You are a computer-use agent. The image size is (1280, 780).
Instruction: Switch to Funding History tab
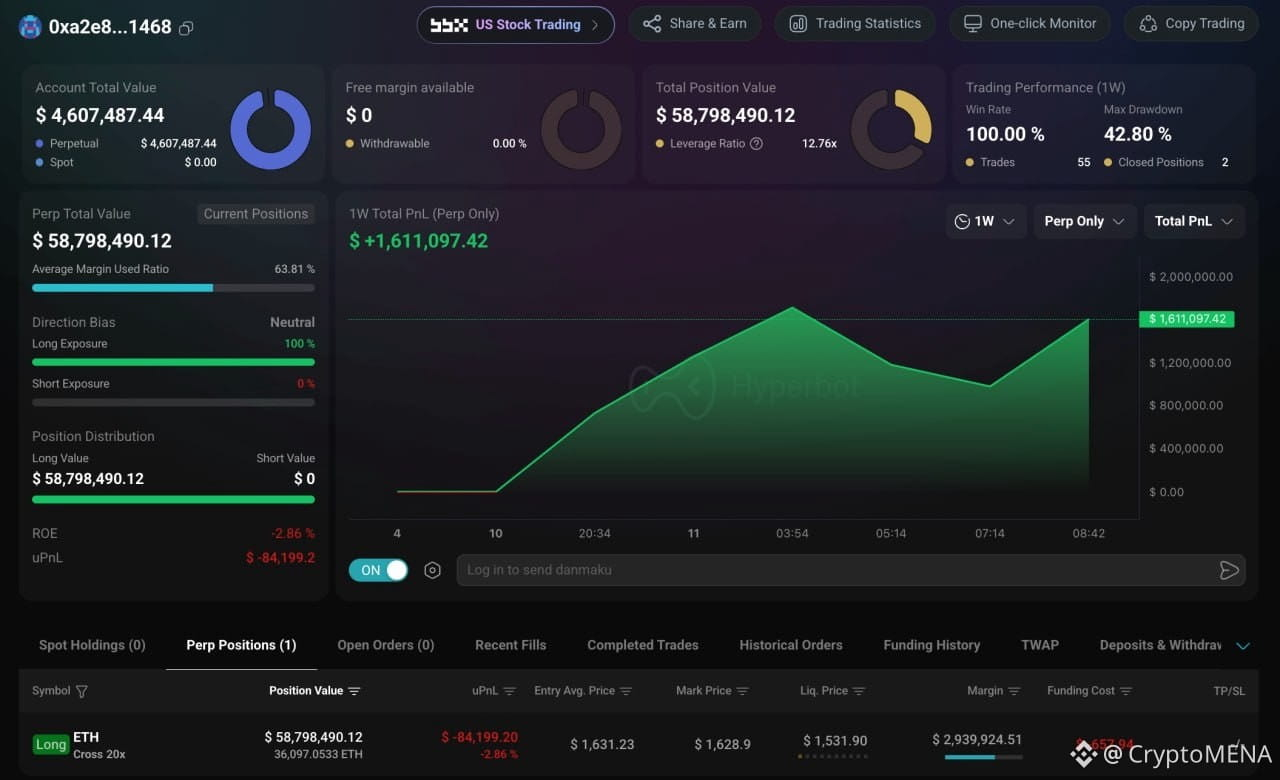[932, 645]
